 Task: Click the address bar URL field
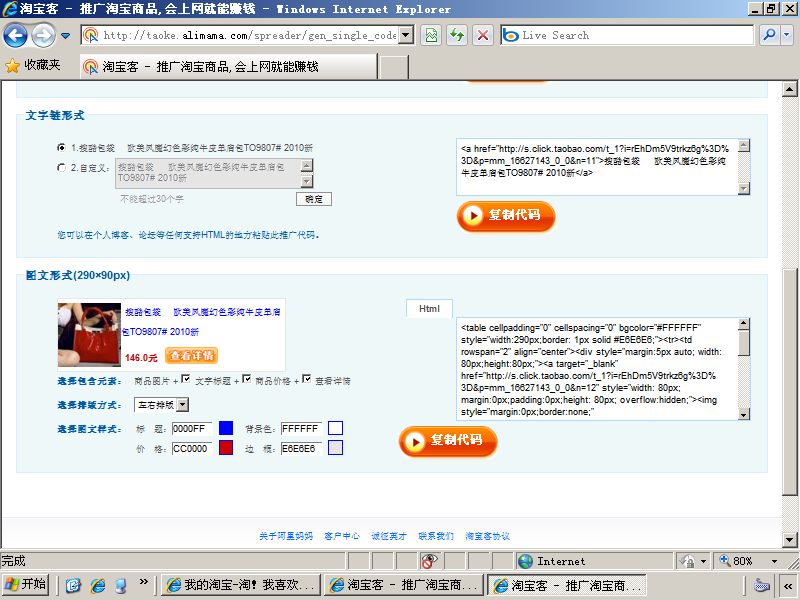click(x=240, y=35)
